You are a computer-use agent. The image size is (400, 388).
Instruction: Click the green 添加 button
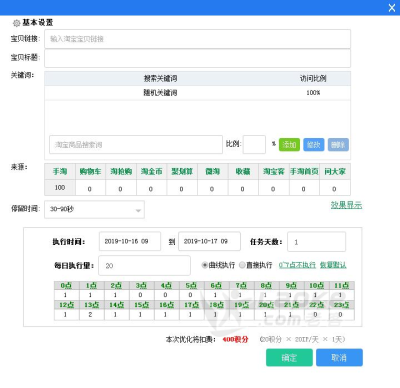289,145
